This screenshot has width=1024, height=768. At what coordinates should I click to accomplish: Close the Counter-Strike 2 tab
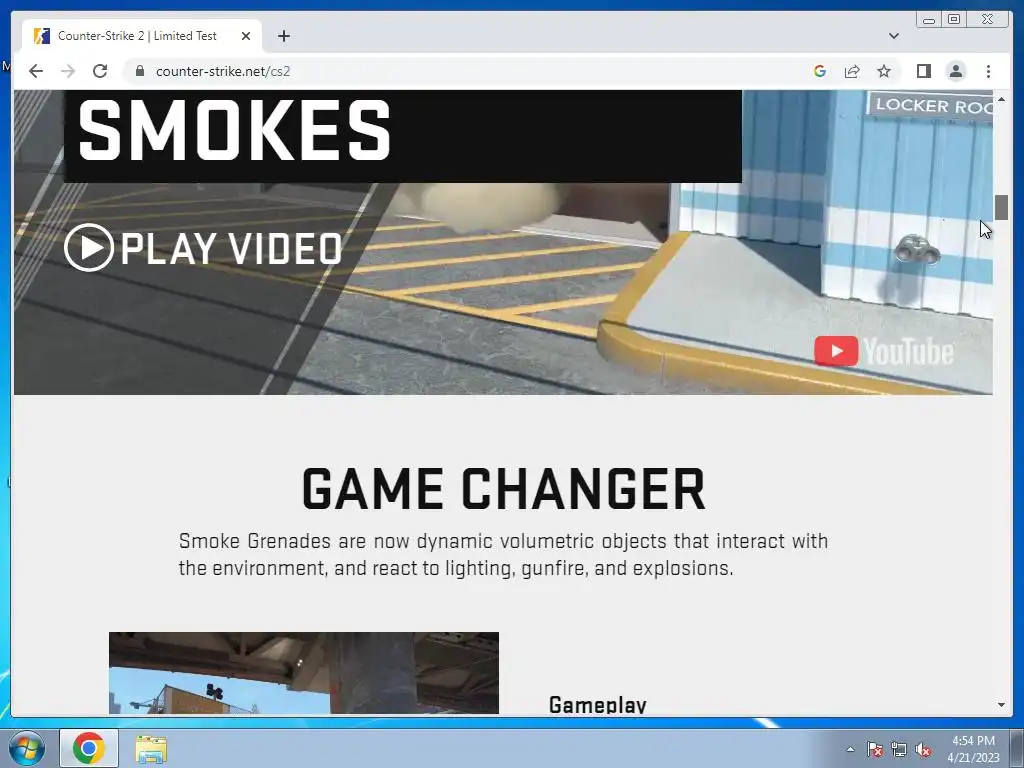(x=246, y=36)
